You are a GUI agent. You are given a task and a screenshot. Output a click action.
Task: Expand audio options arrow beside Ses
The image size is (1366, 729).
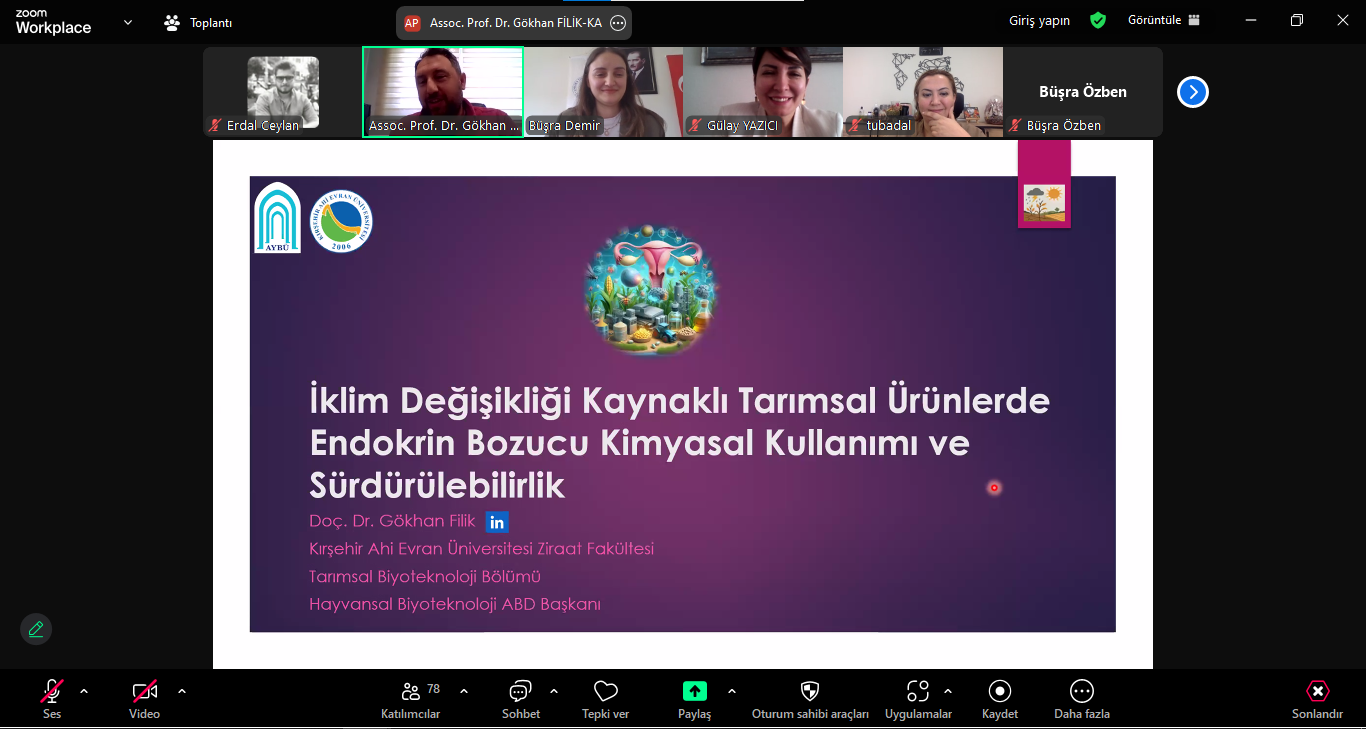(x=84, y=691)
